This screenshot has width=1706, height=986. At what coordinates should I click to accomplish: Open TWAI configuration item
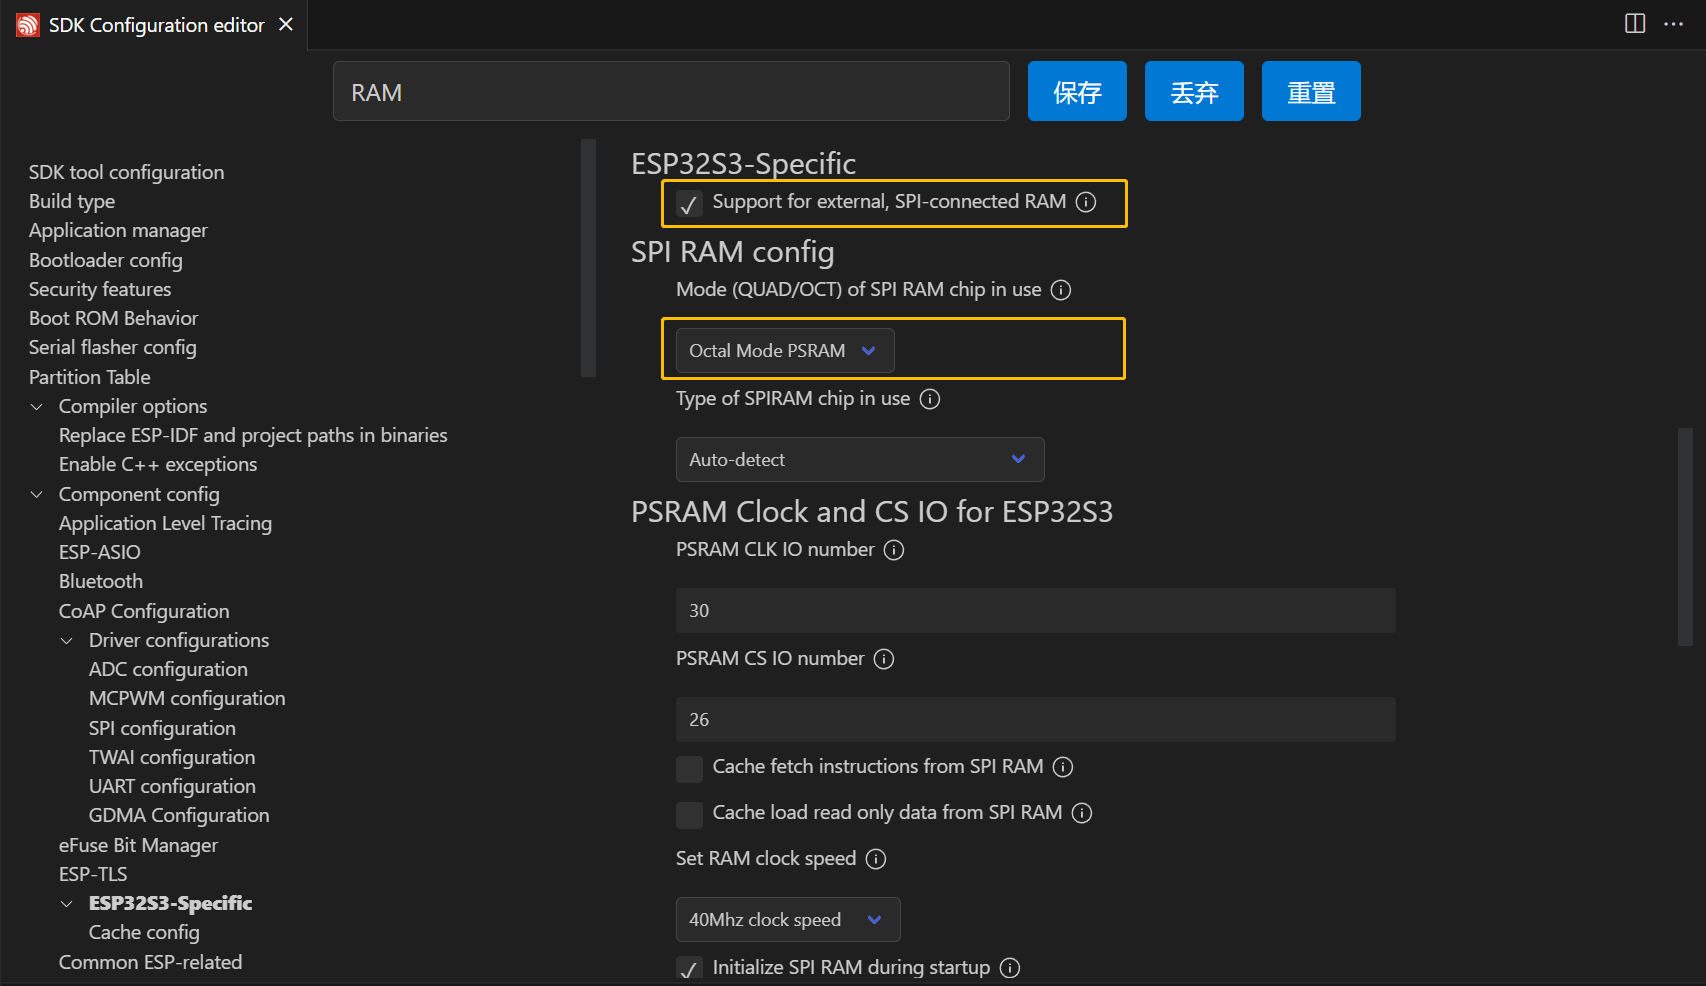click(172, 757)
